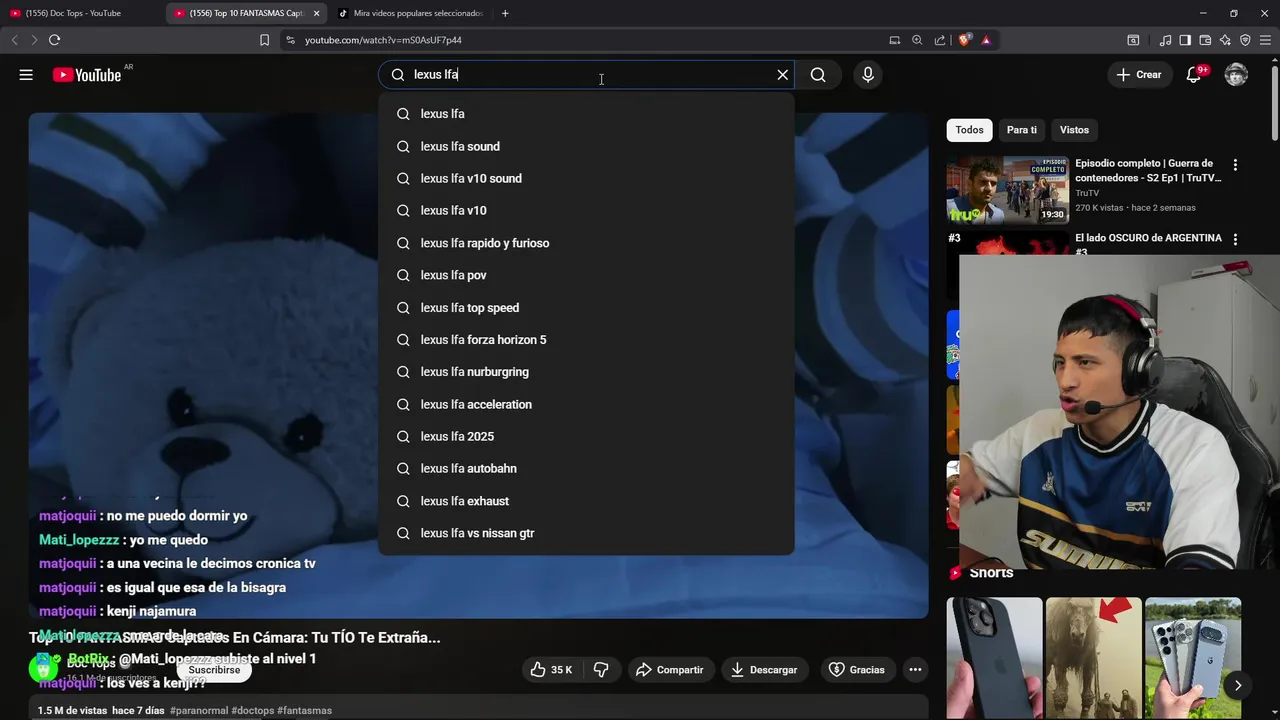Image resolution: width=1280 pixels, height=720 pixels.
Task: Open the notifications bell
Action: coord(1194,75)
